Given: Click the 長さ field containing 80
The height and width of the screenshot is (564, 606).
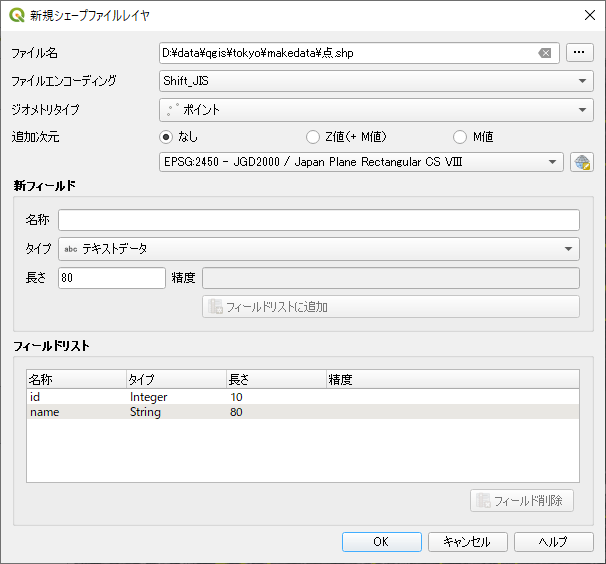Looking at the screenshot, I should click(112, 278).
